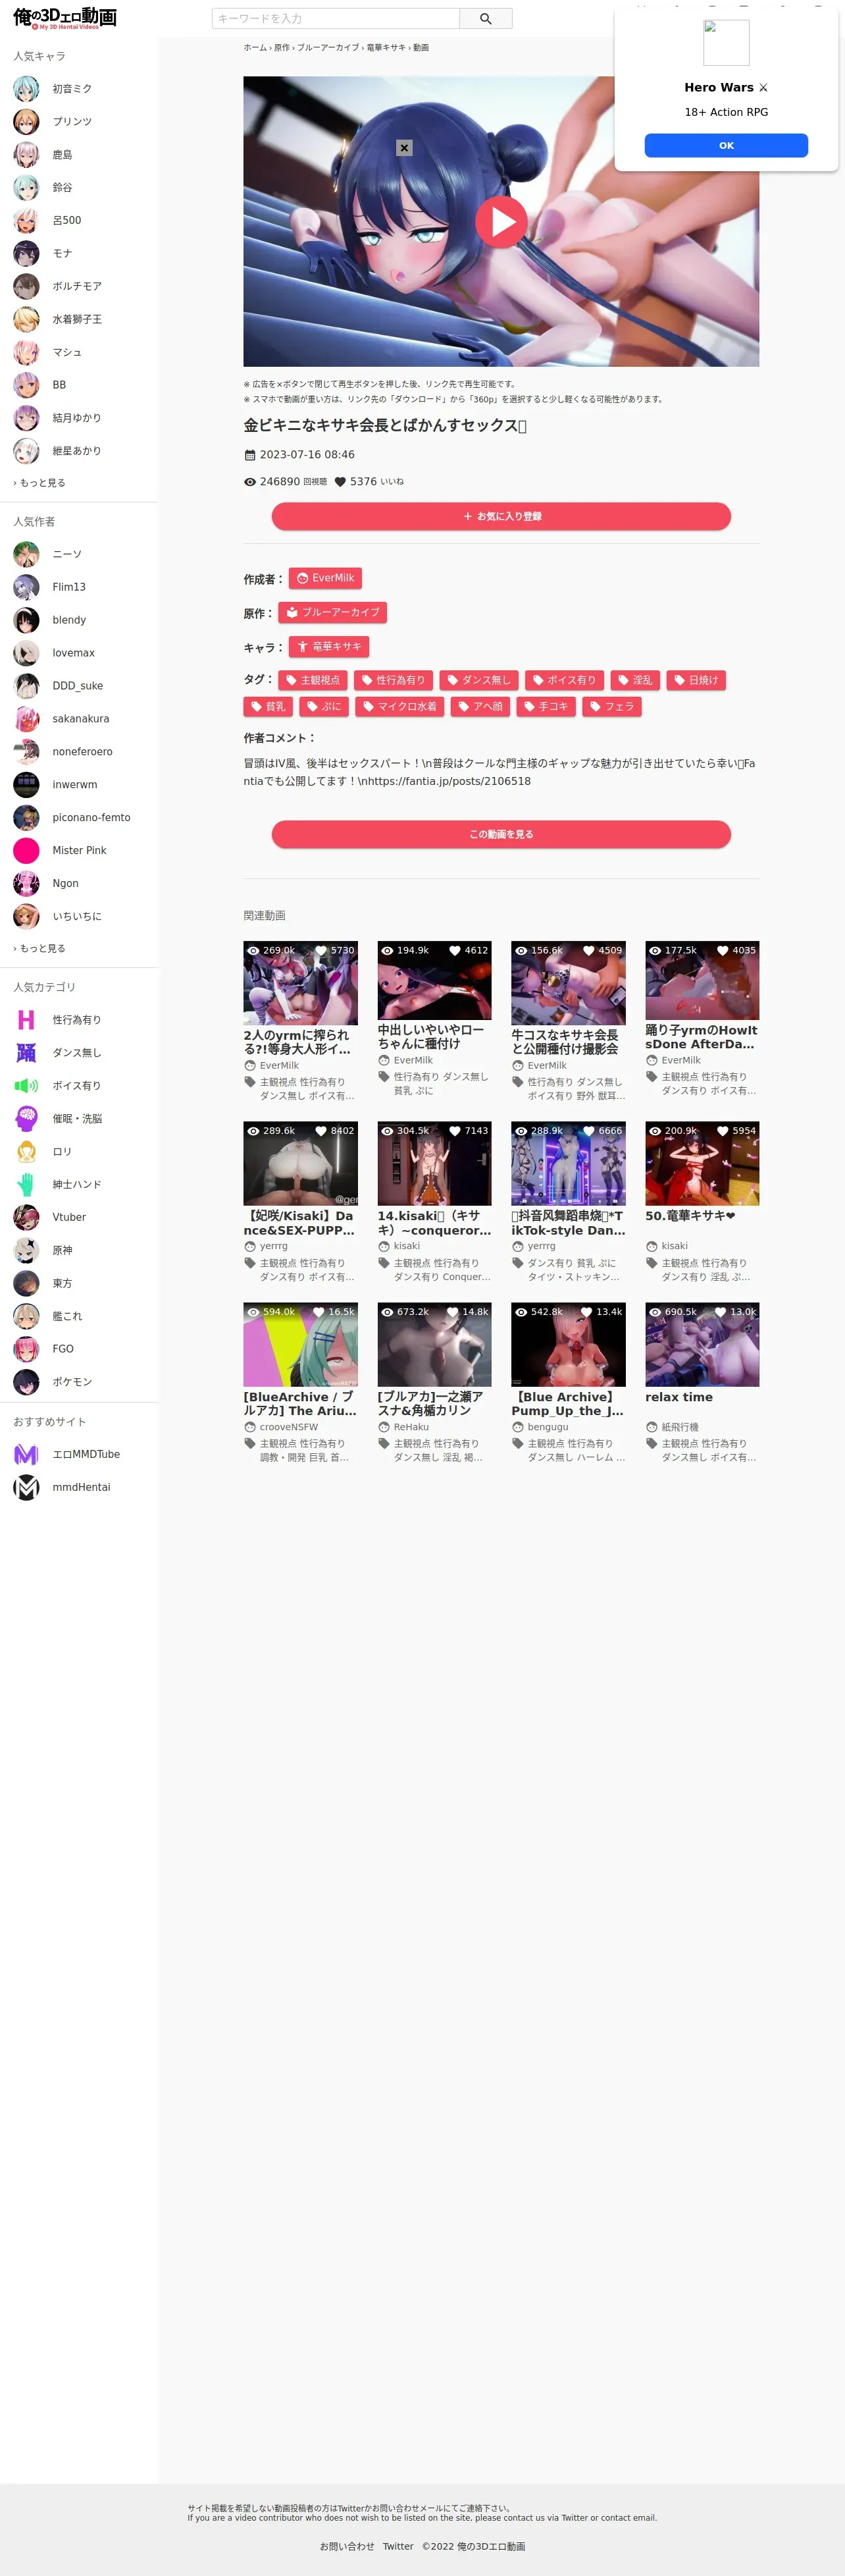Select the アヘ顔 tag

(480, 706)
